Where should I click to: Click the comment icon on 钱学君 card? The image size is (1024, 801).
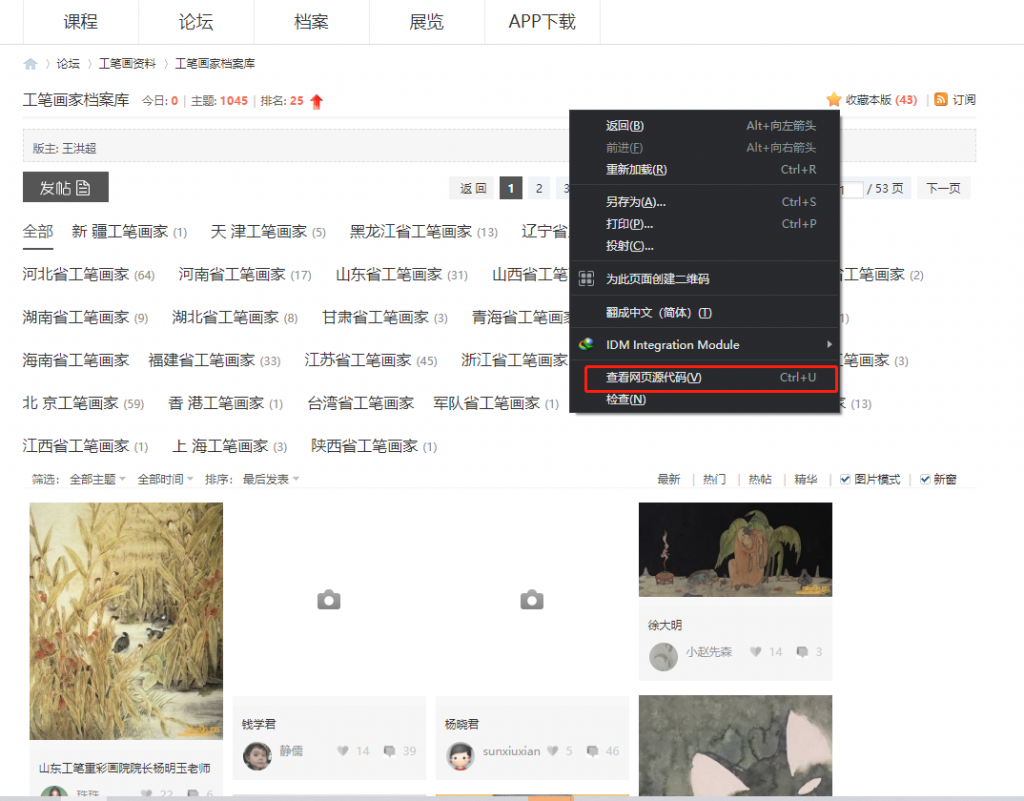tap(389, 751)
